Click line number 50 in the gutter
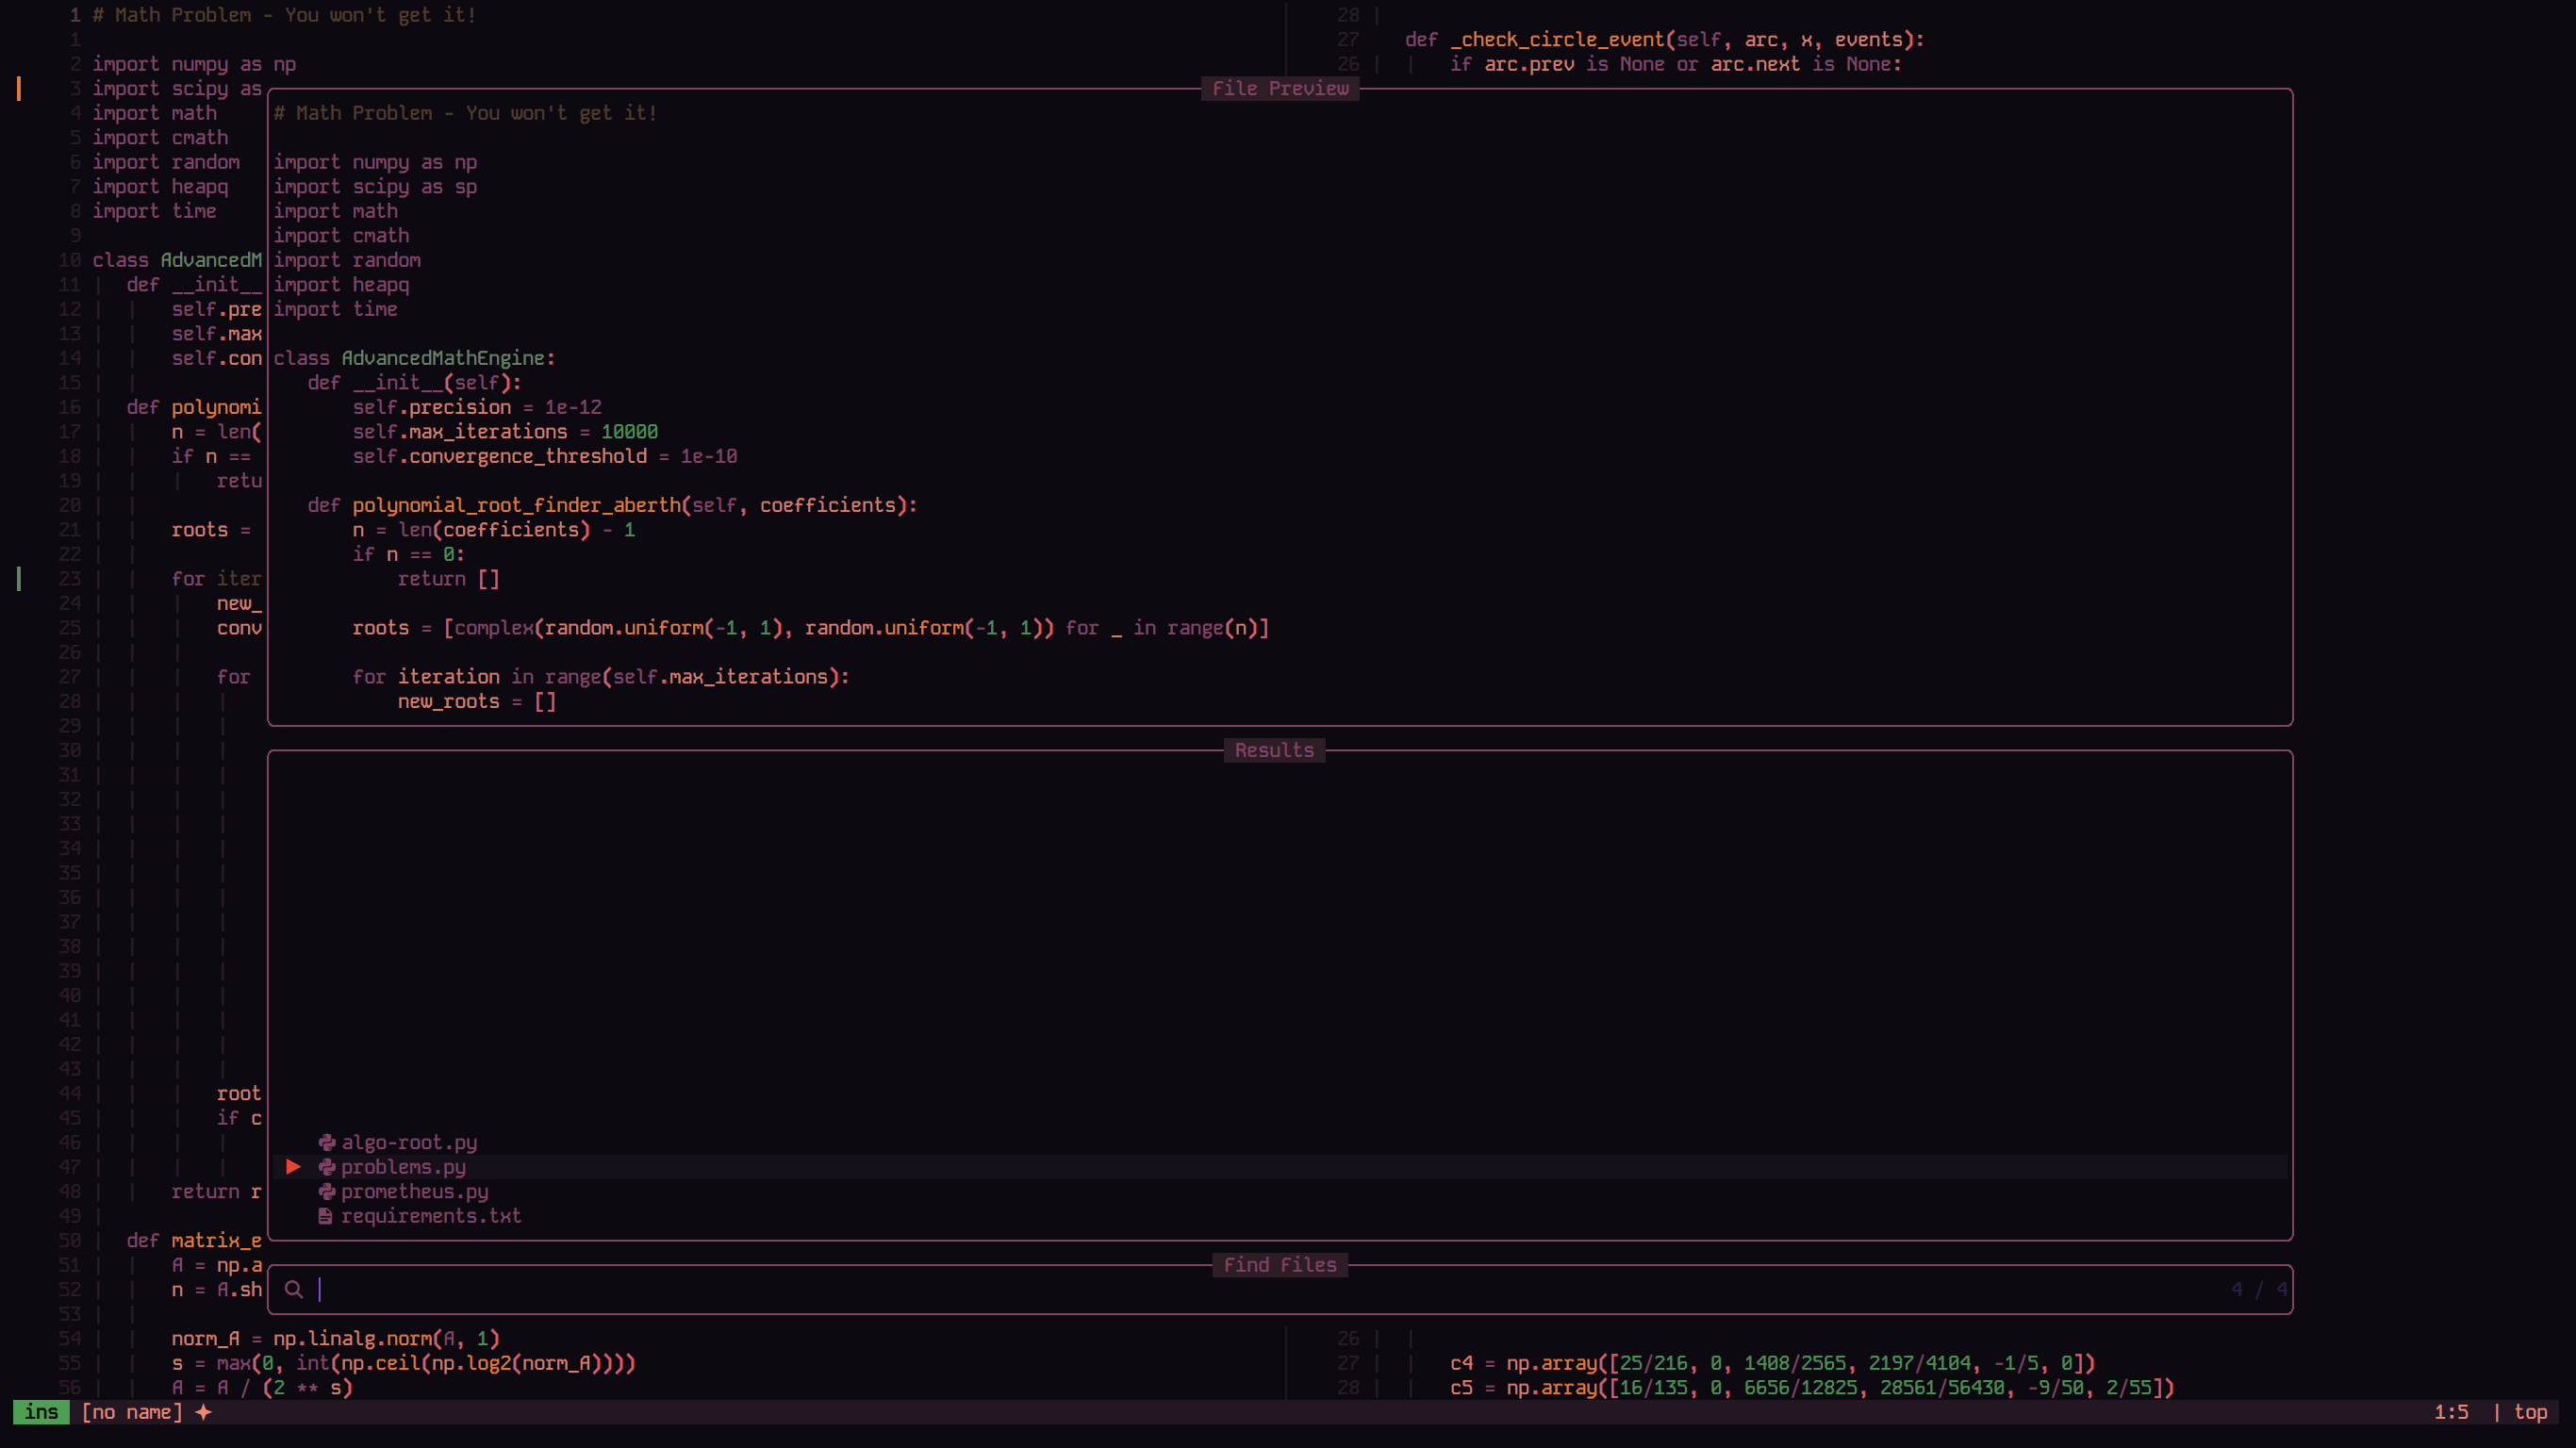The height and width of the screenshot is (1448, 2576). click(x=69, y=1240)
